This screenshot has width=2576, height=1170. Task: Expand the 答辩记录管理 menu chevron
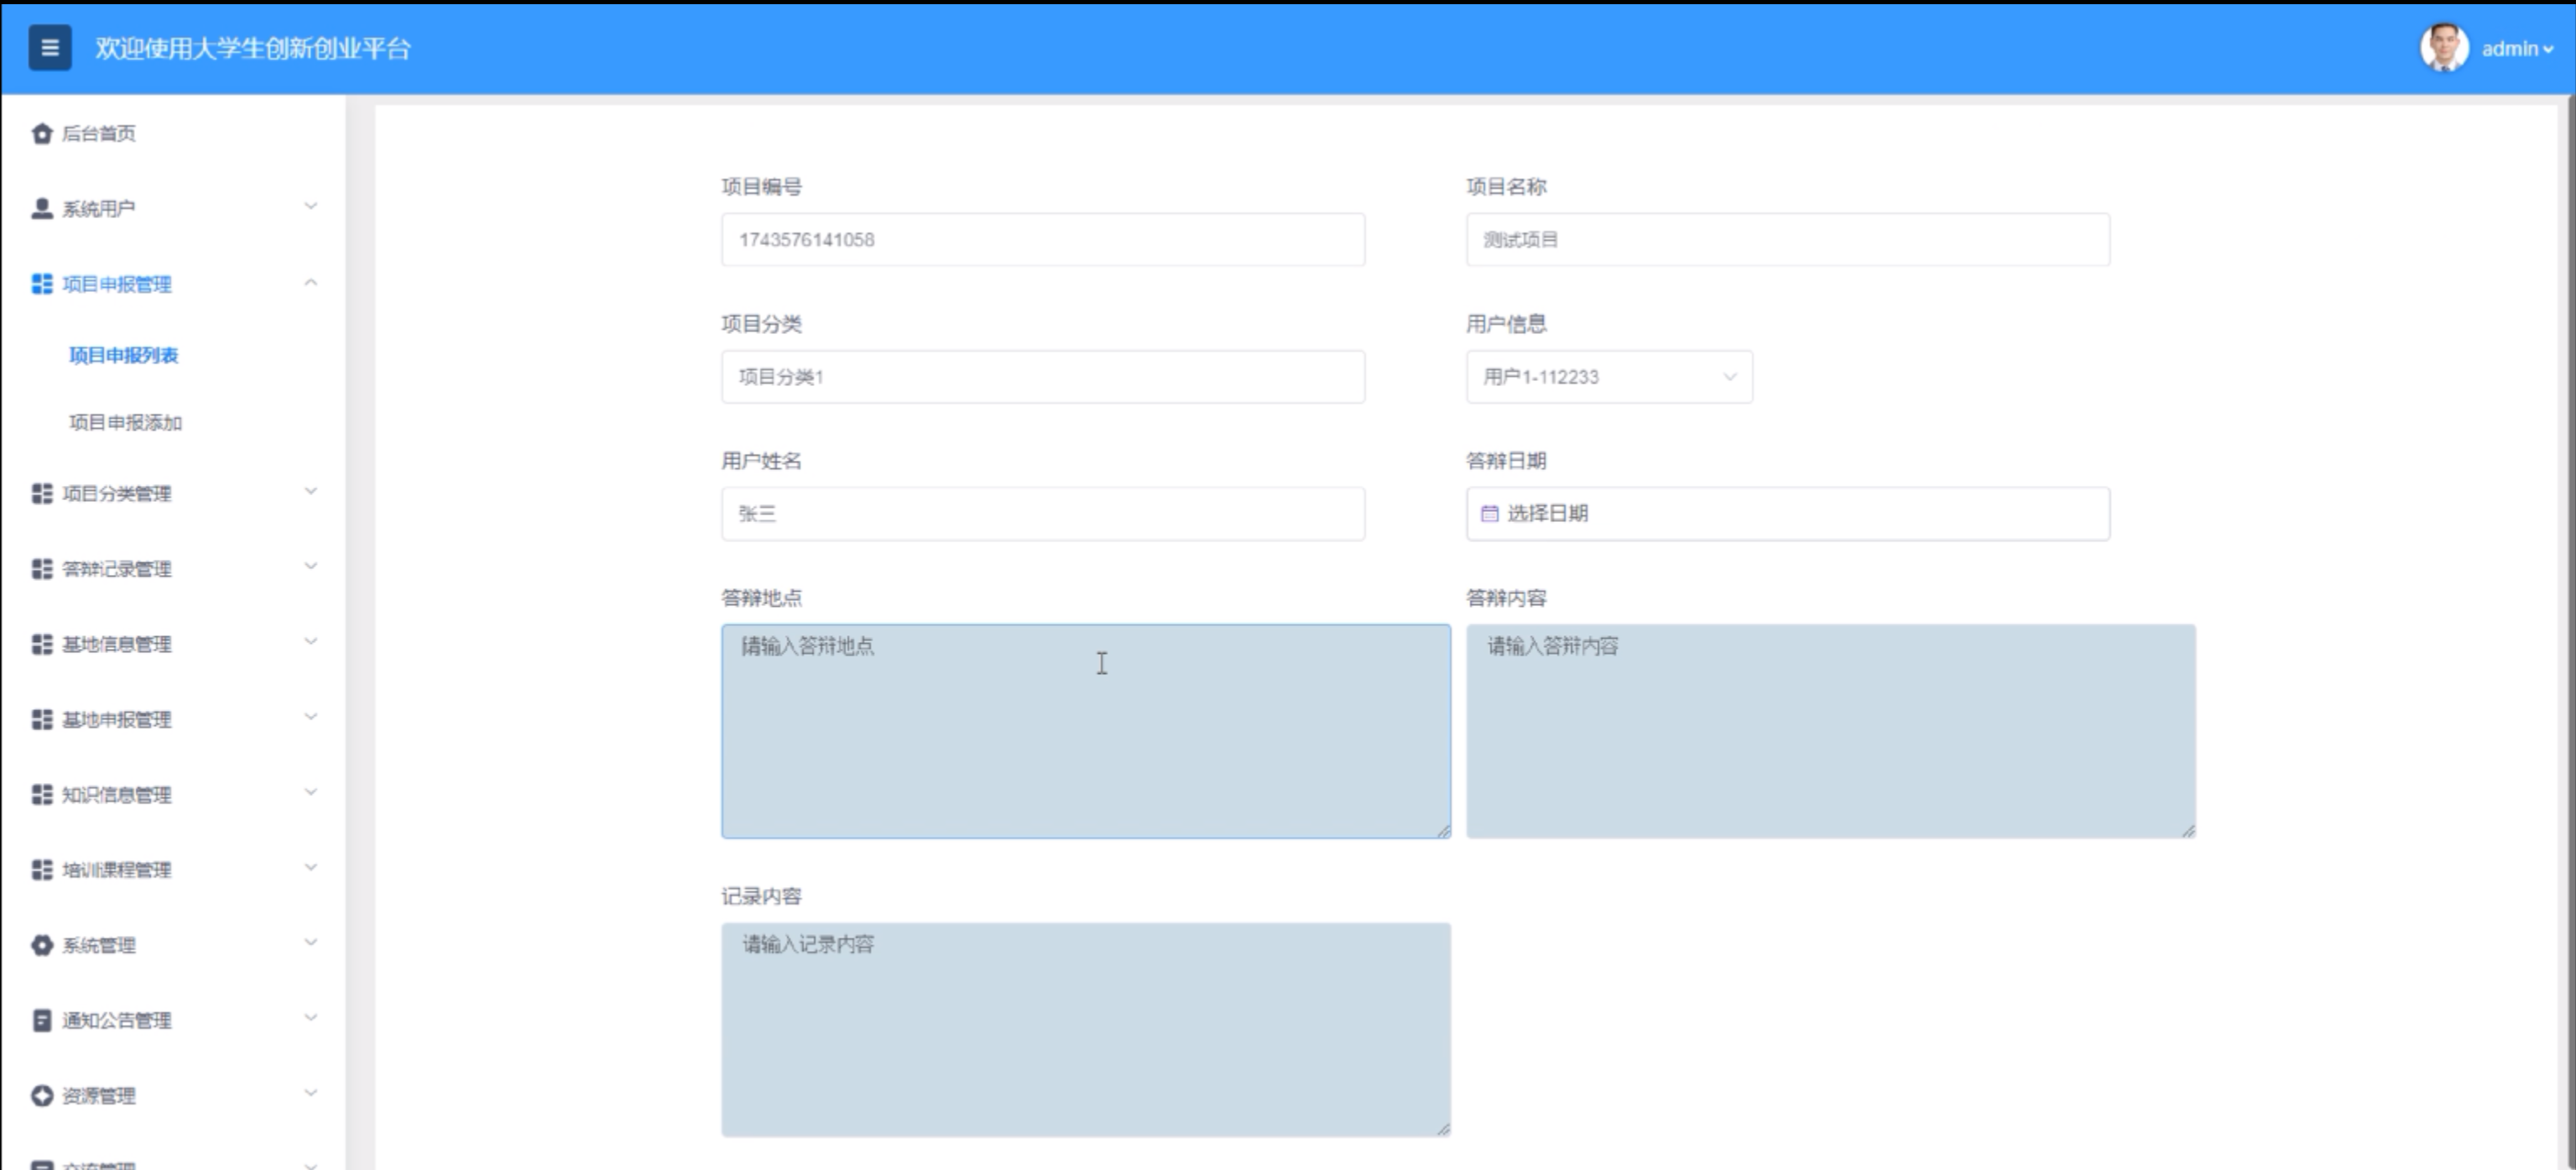pos(311,567)
